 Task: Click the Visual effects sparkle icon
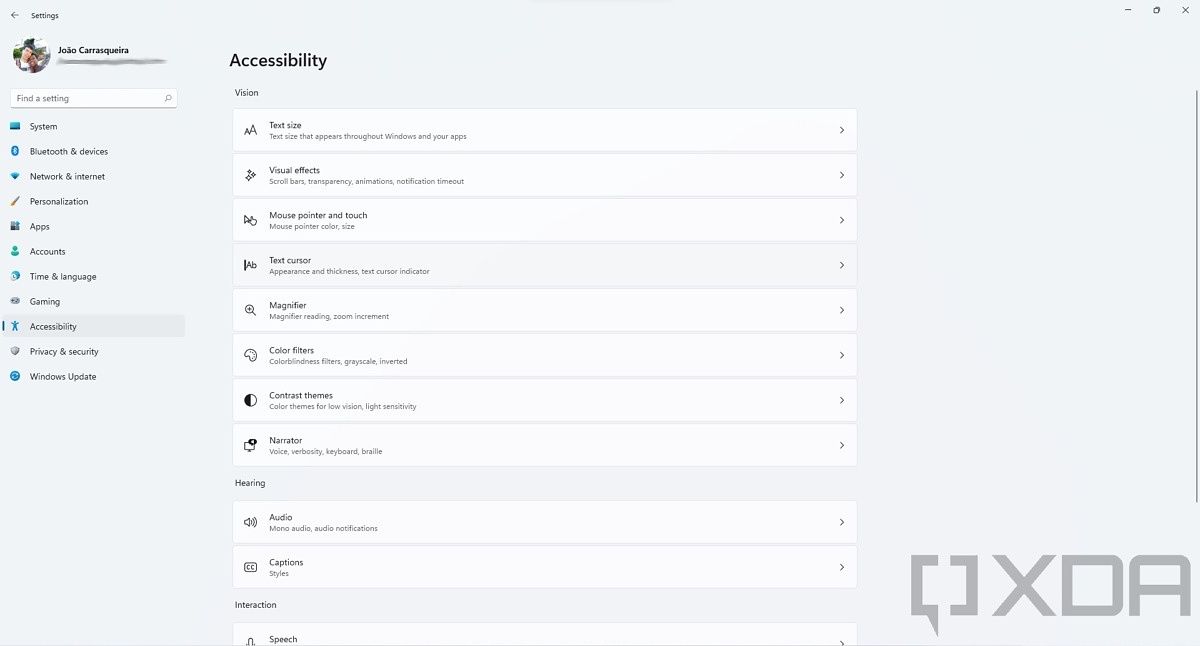click(250, 175)
